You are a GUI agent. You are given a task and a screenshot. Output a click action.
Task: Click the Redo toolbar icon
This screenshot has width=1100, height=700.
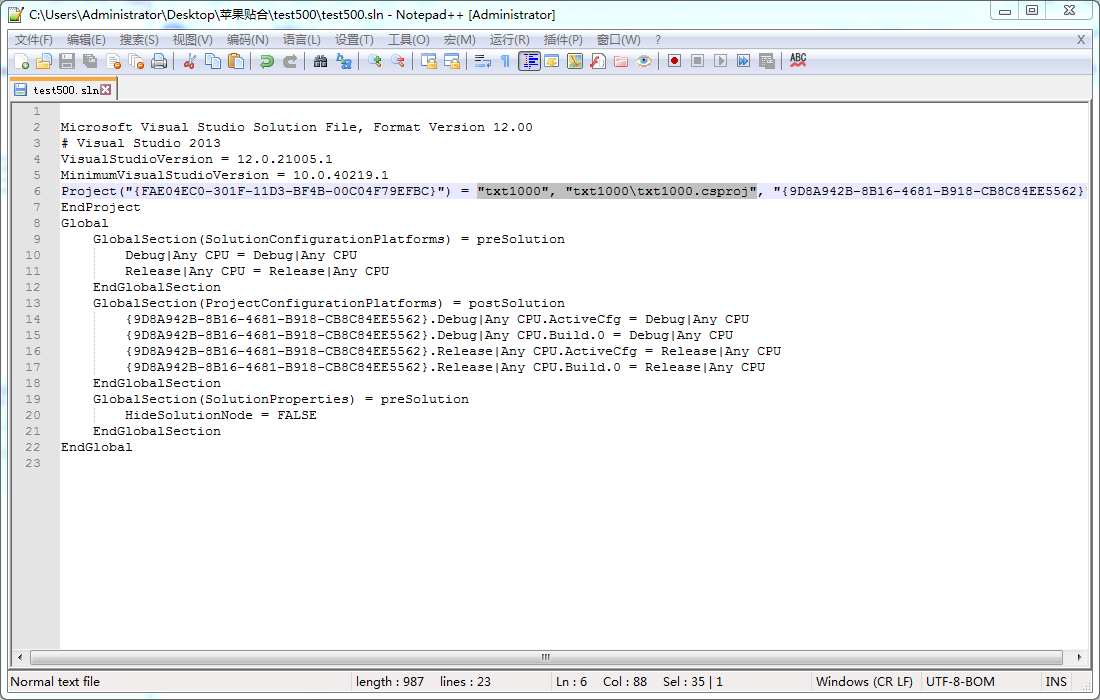[x=290, y=61]
